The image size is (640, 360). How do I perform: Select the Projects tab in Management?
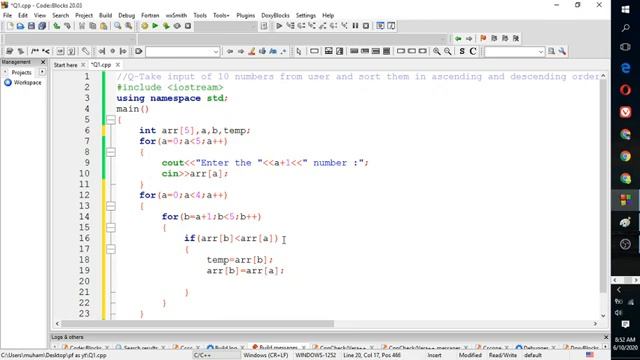point(21,72)
